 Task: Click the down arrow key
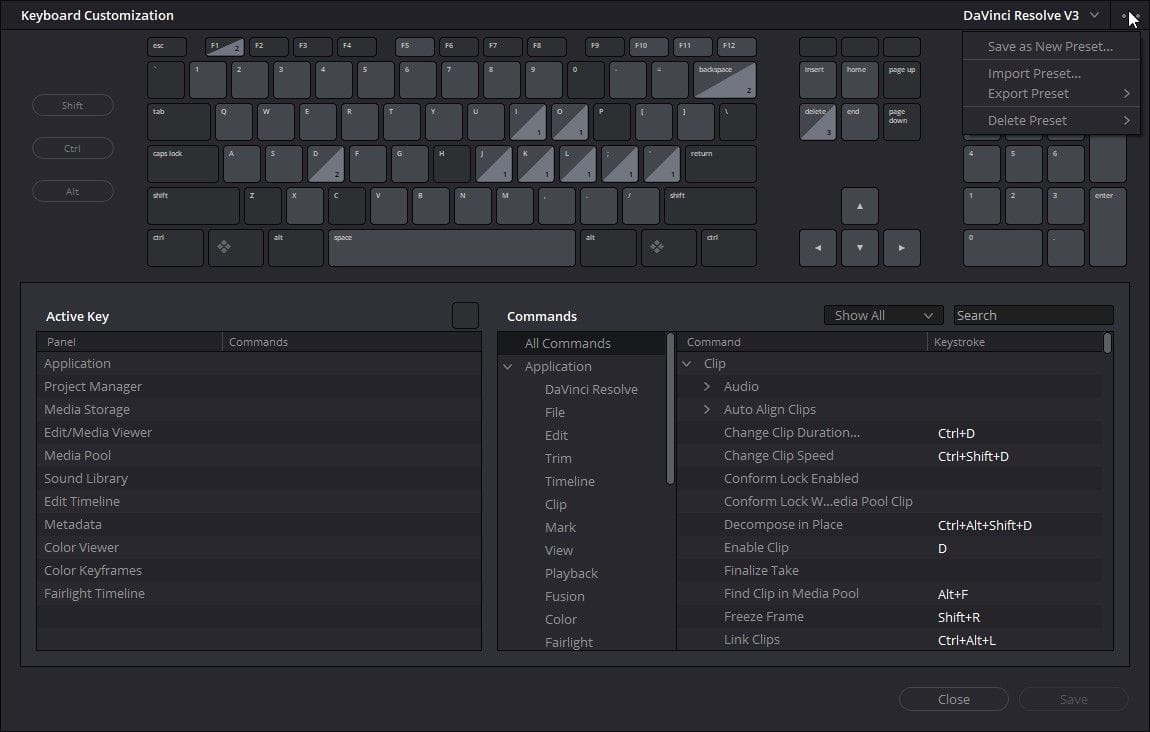[860, 248]
